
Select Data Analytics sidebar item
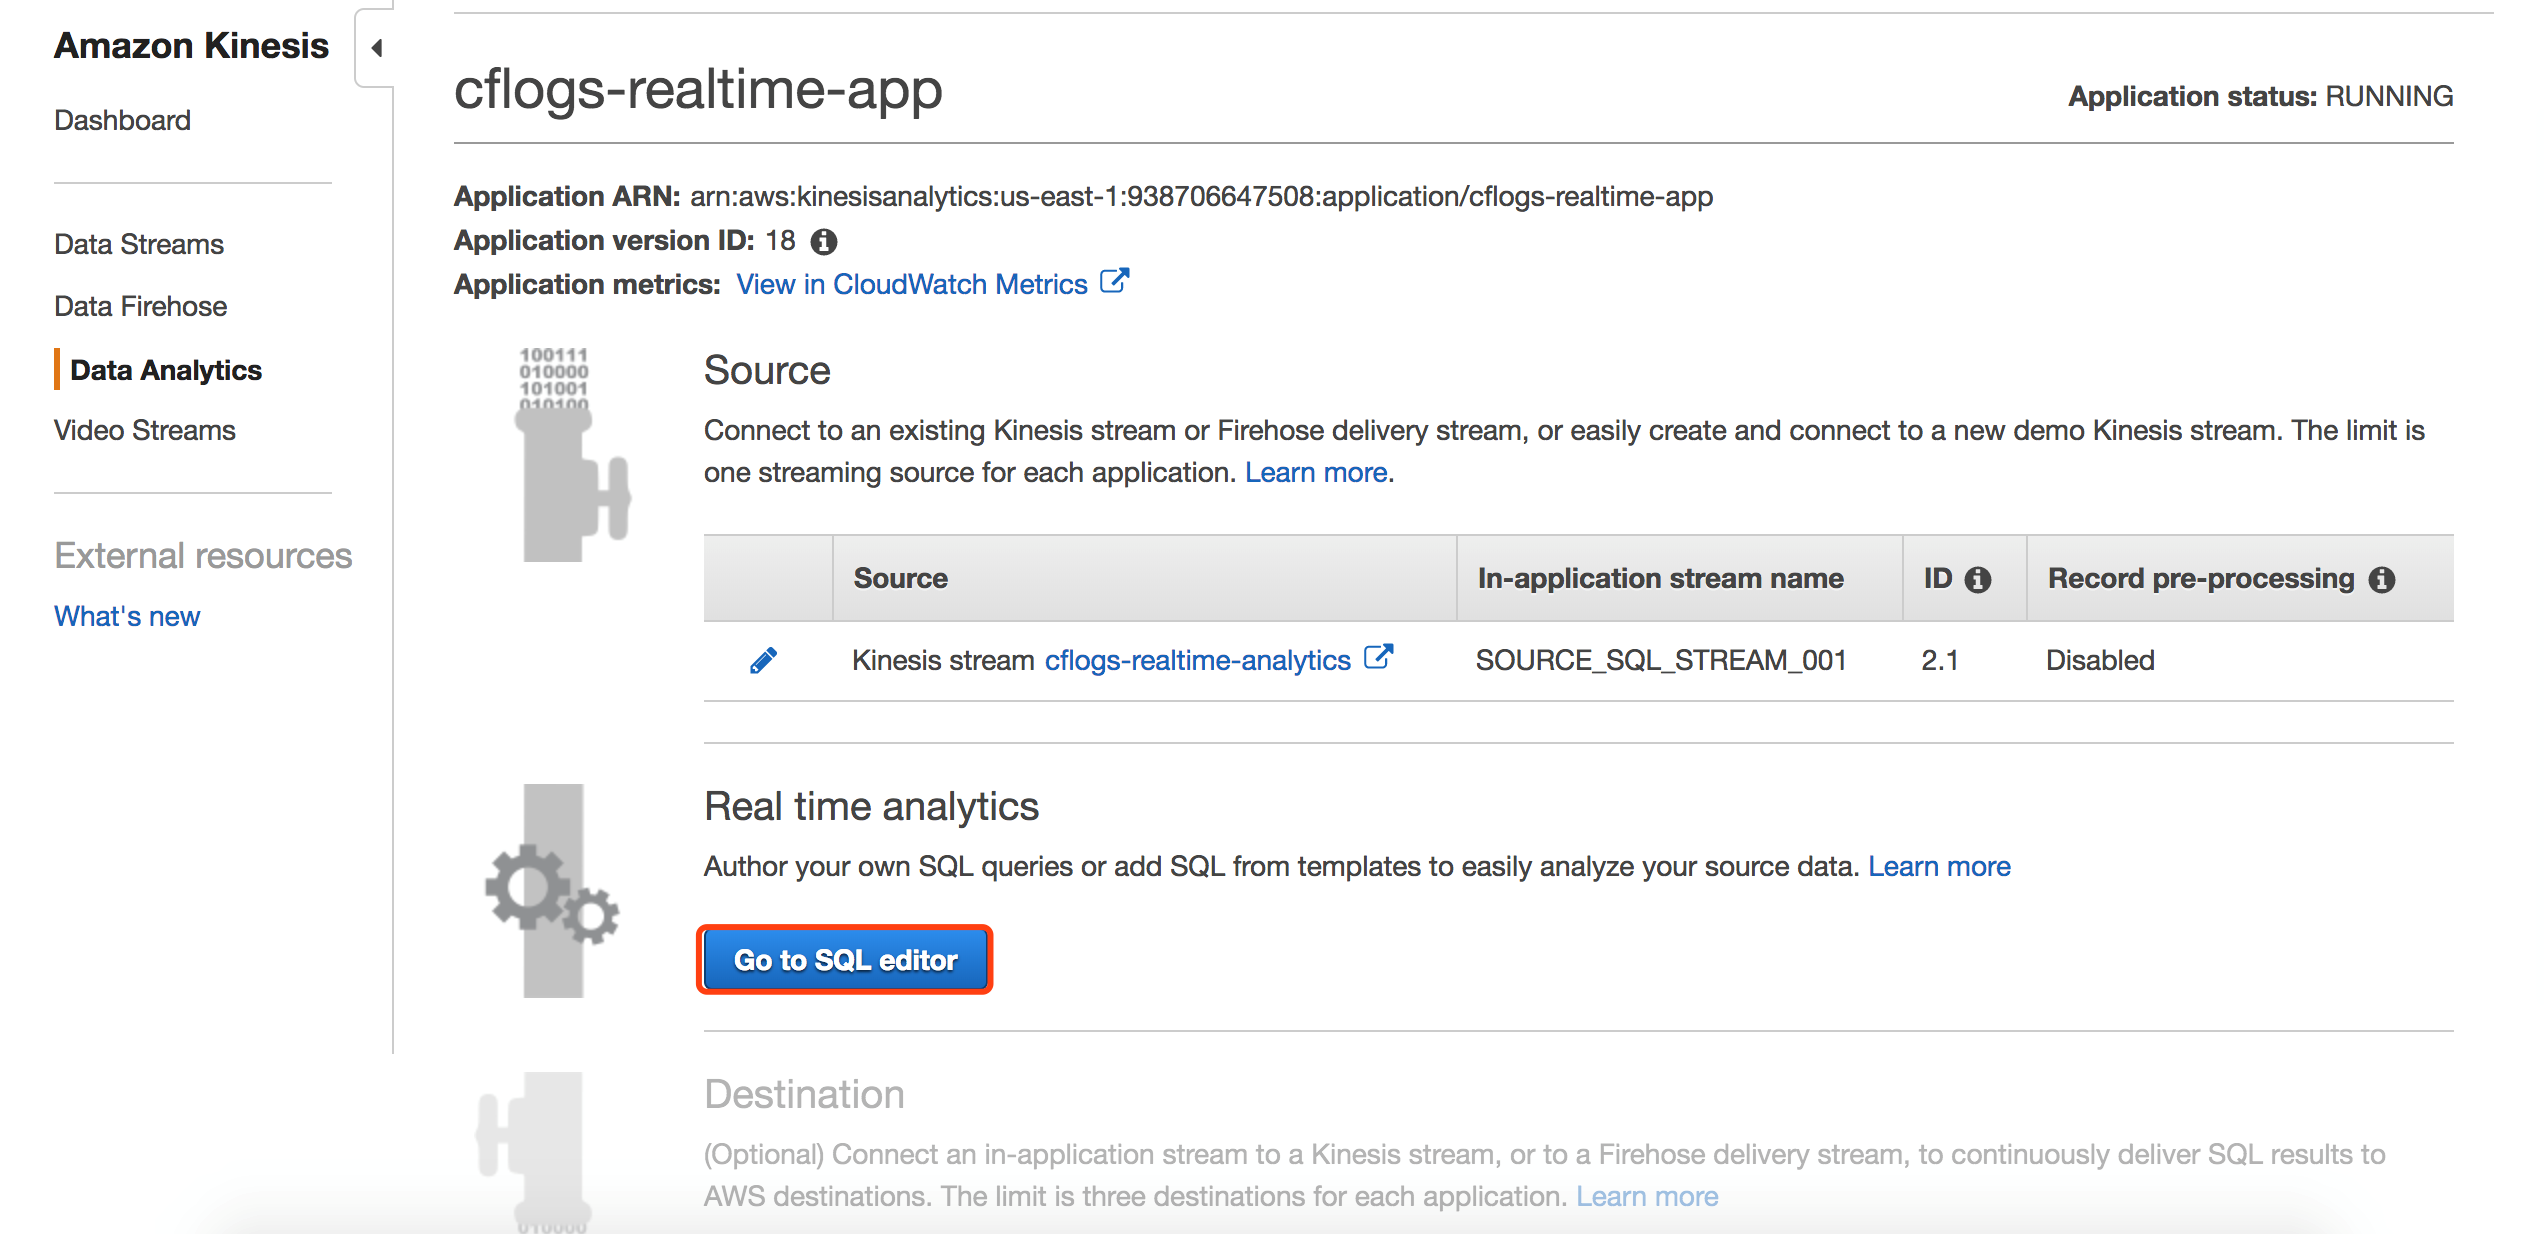click(x=166, y=370)
